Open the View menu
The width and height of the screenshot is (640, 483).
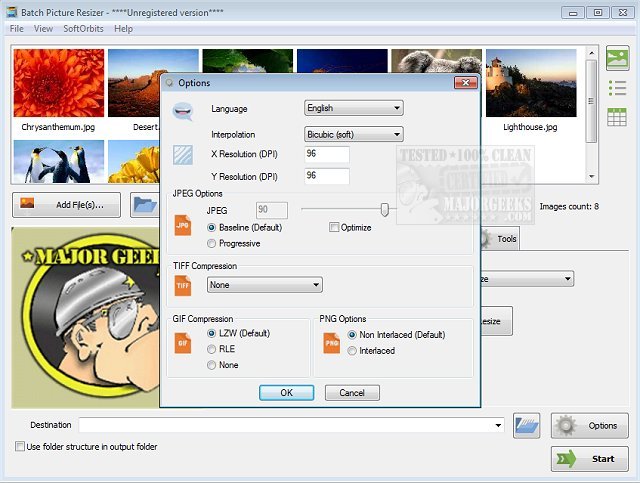43,29
